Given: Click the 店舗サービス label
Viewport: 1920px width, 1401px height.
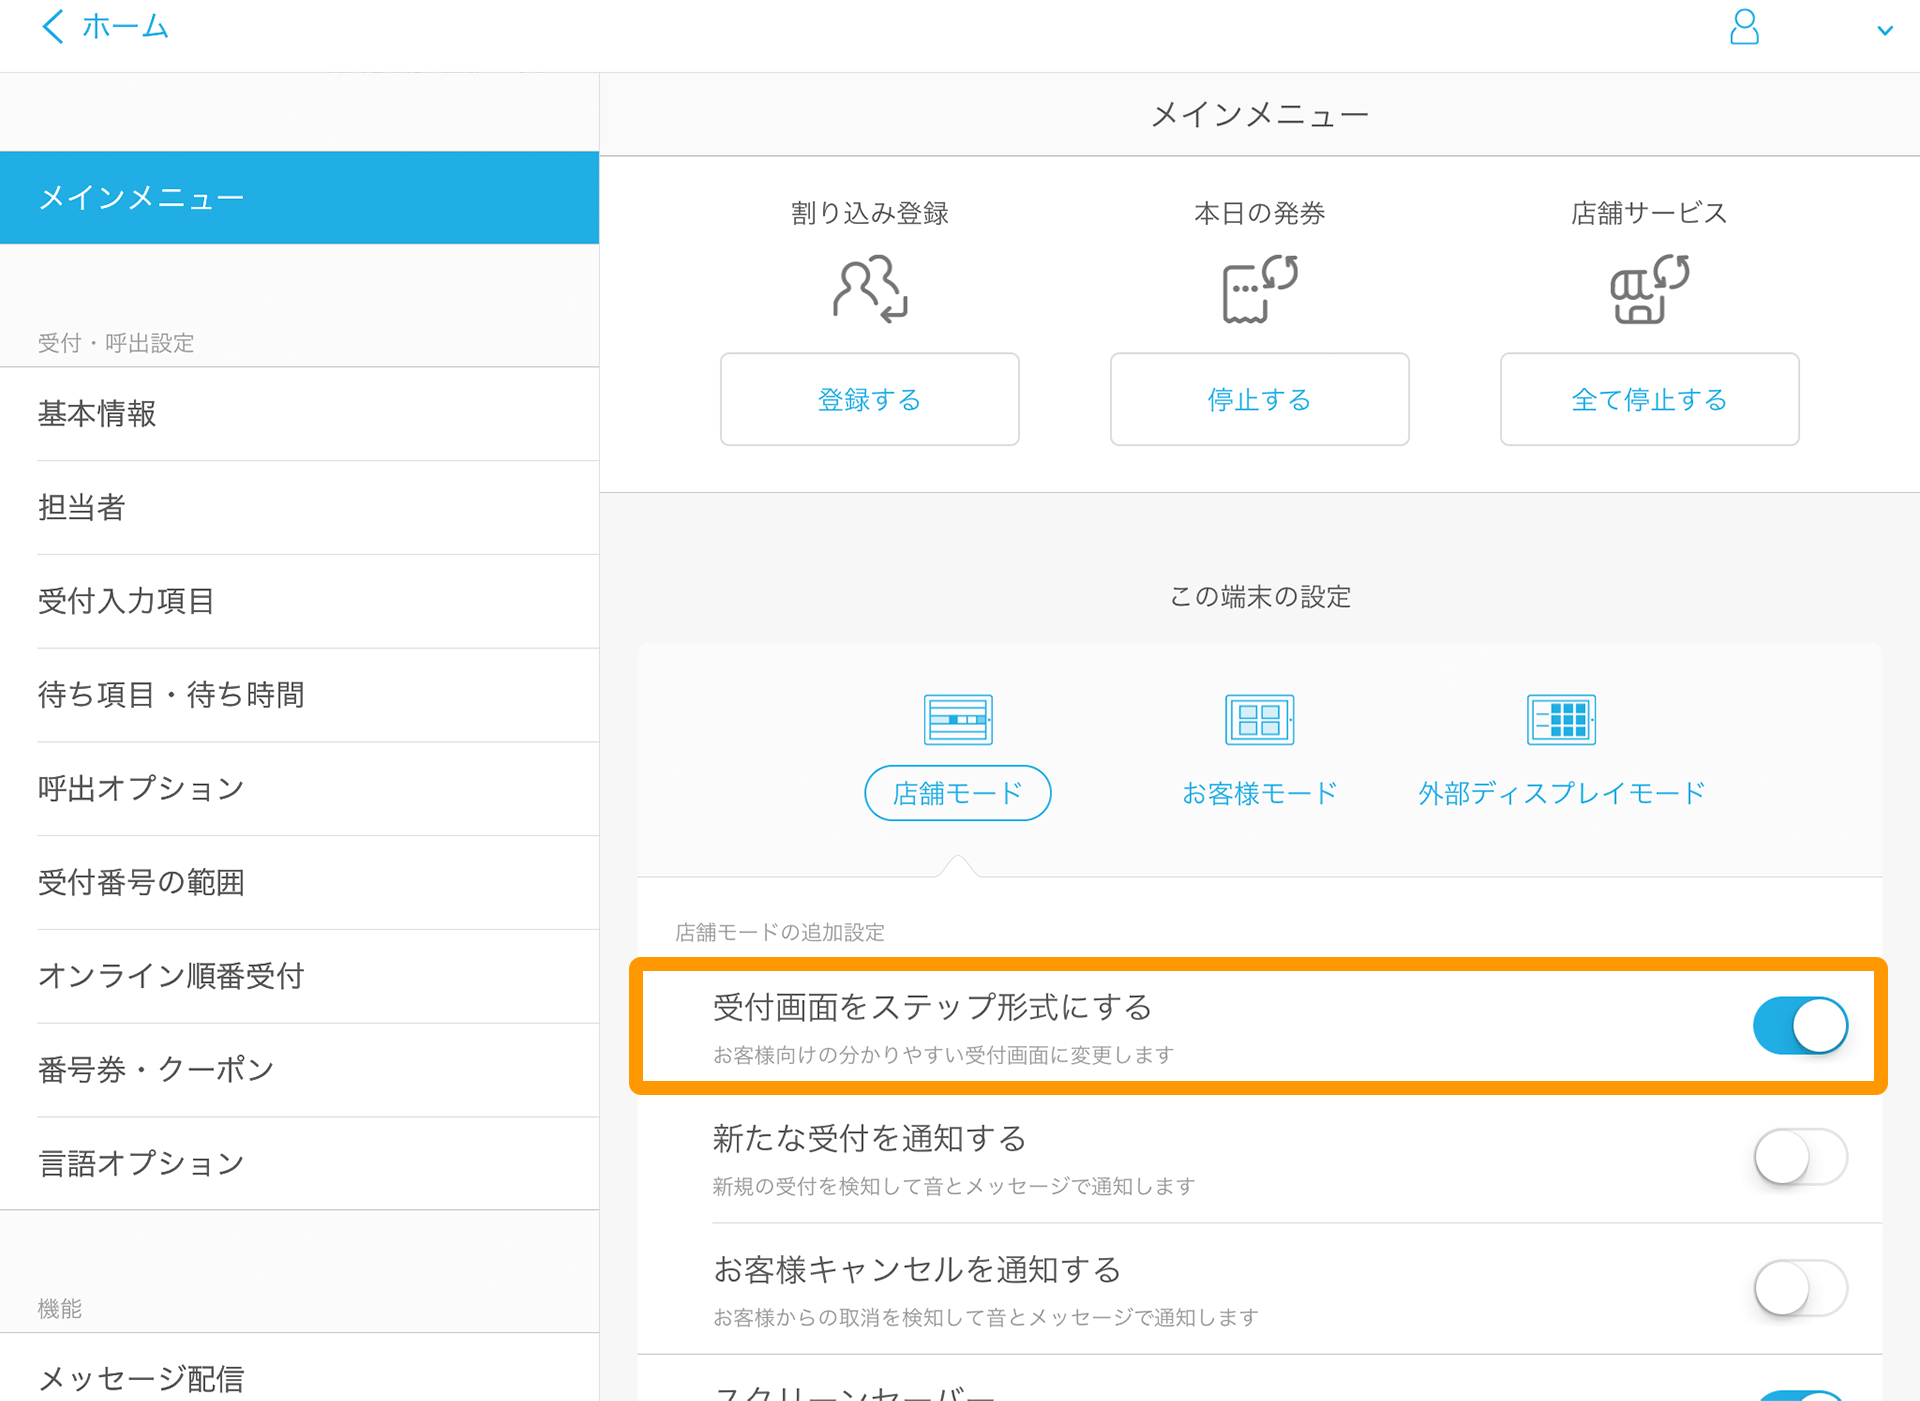Looking at the screenshot, I should tap(1649, 213).
